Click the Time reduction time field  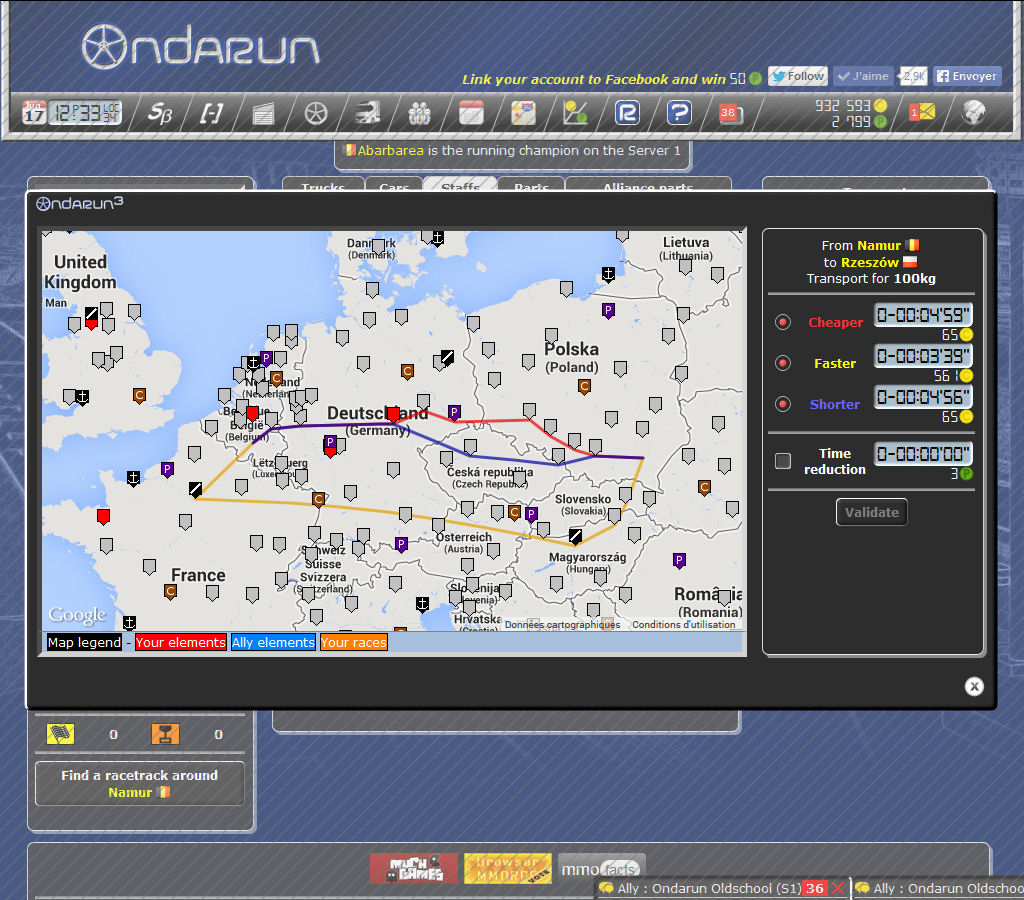pyautogui.click(x=923, y=453)
